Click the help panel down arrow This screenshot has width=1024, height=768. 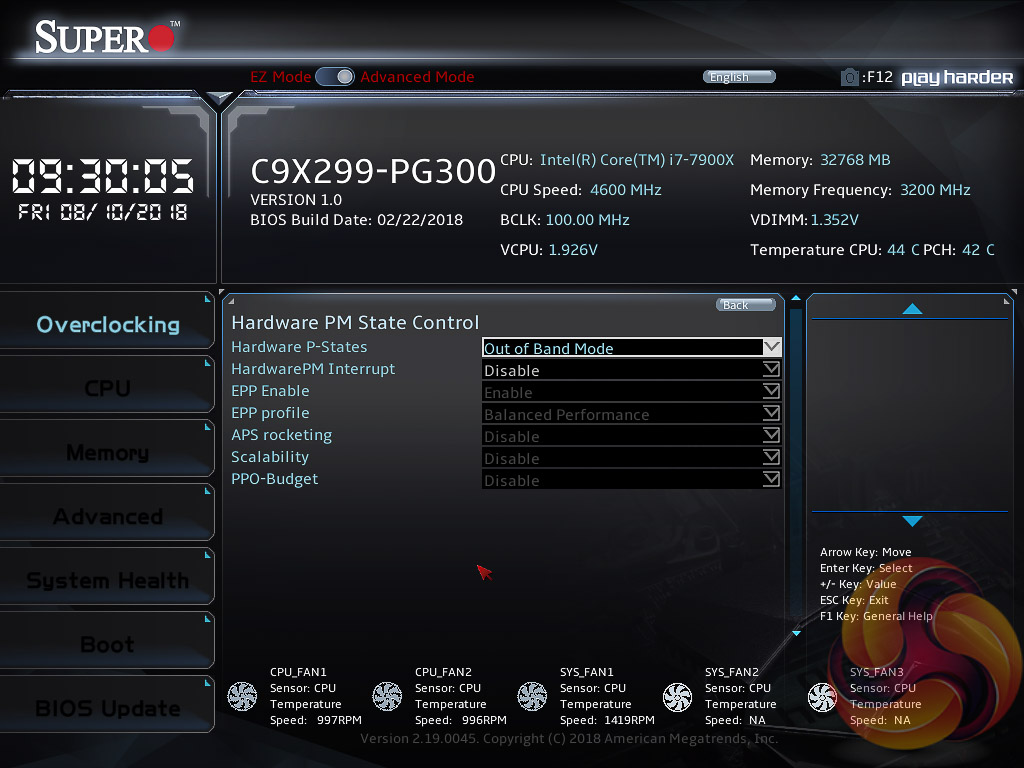912,520
